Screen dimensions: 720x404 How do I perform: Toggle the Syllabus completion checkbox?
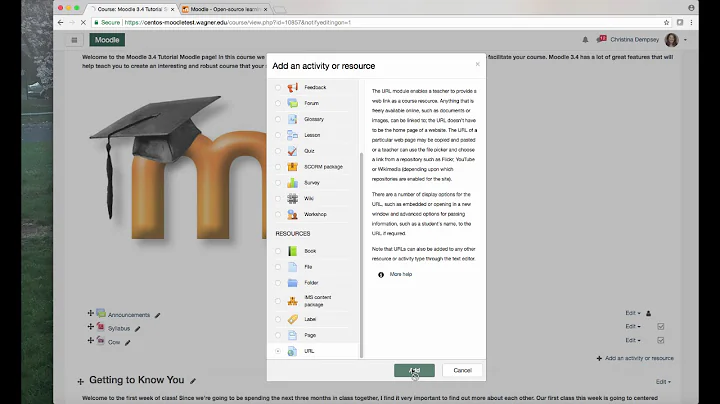coord(661,326)
